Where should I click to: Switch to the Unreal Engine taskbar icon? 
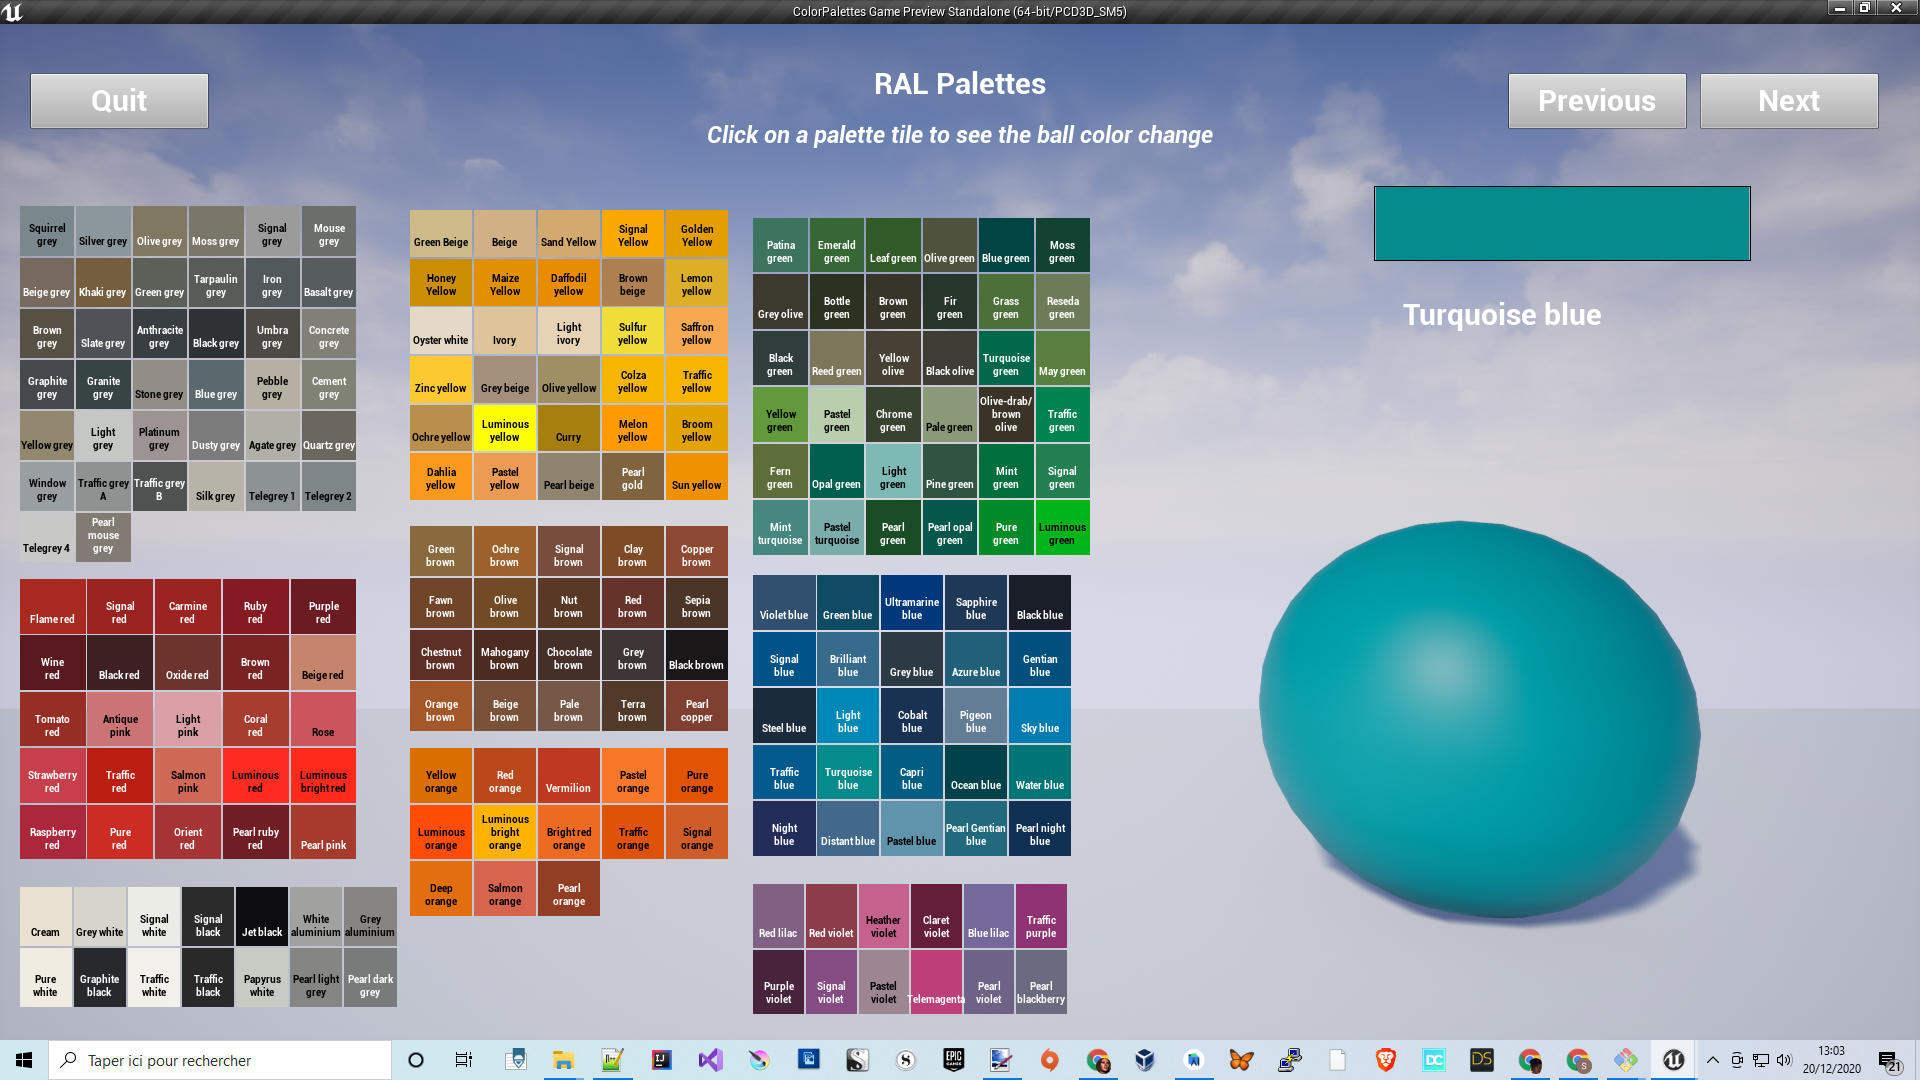(x=1673, y=1060)
